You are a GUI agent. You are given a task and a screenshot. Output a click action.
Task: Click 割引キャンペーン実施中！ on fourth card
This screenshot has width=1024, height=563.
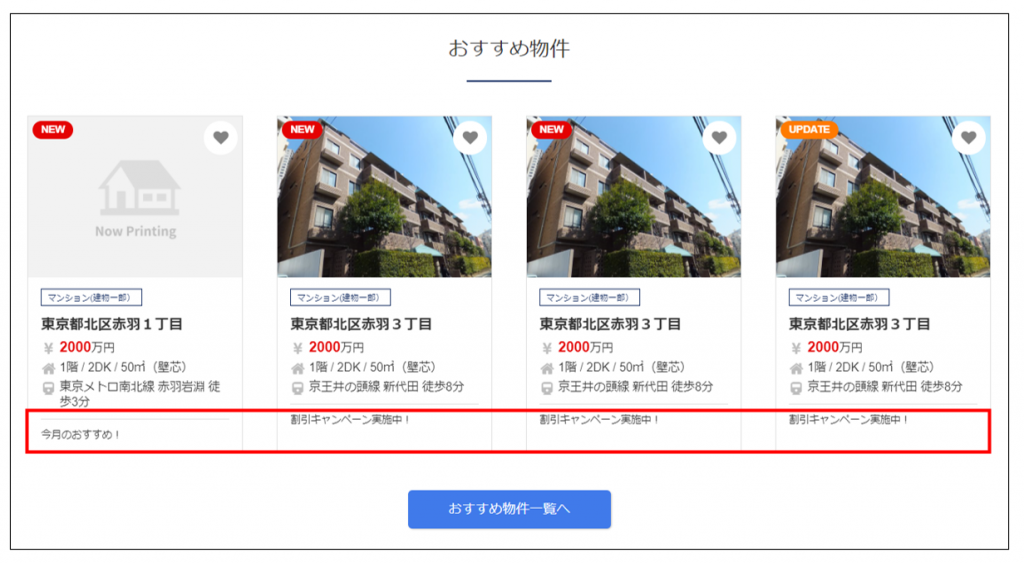pyautogui.click(x=848, y=419)
